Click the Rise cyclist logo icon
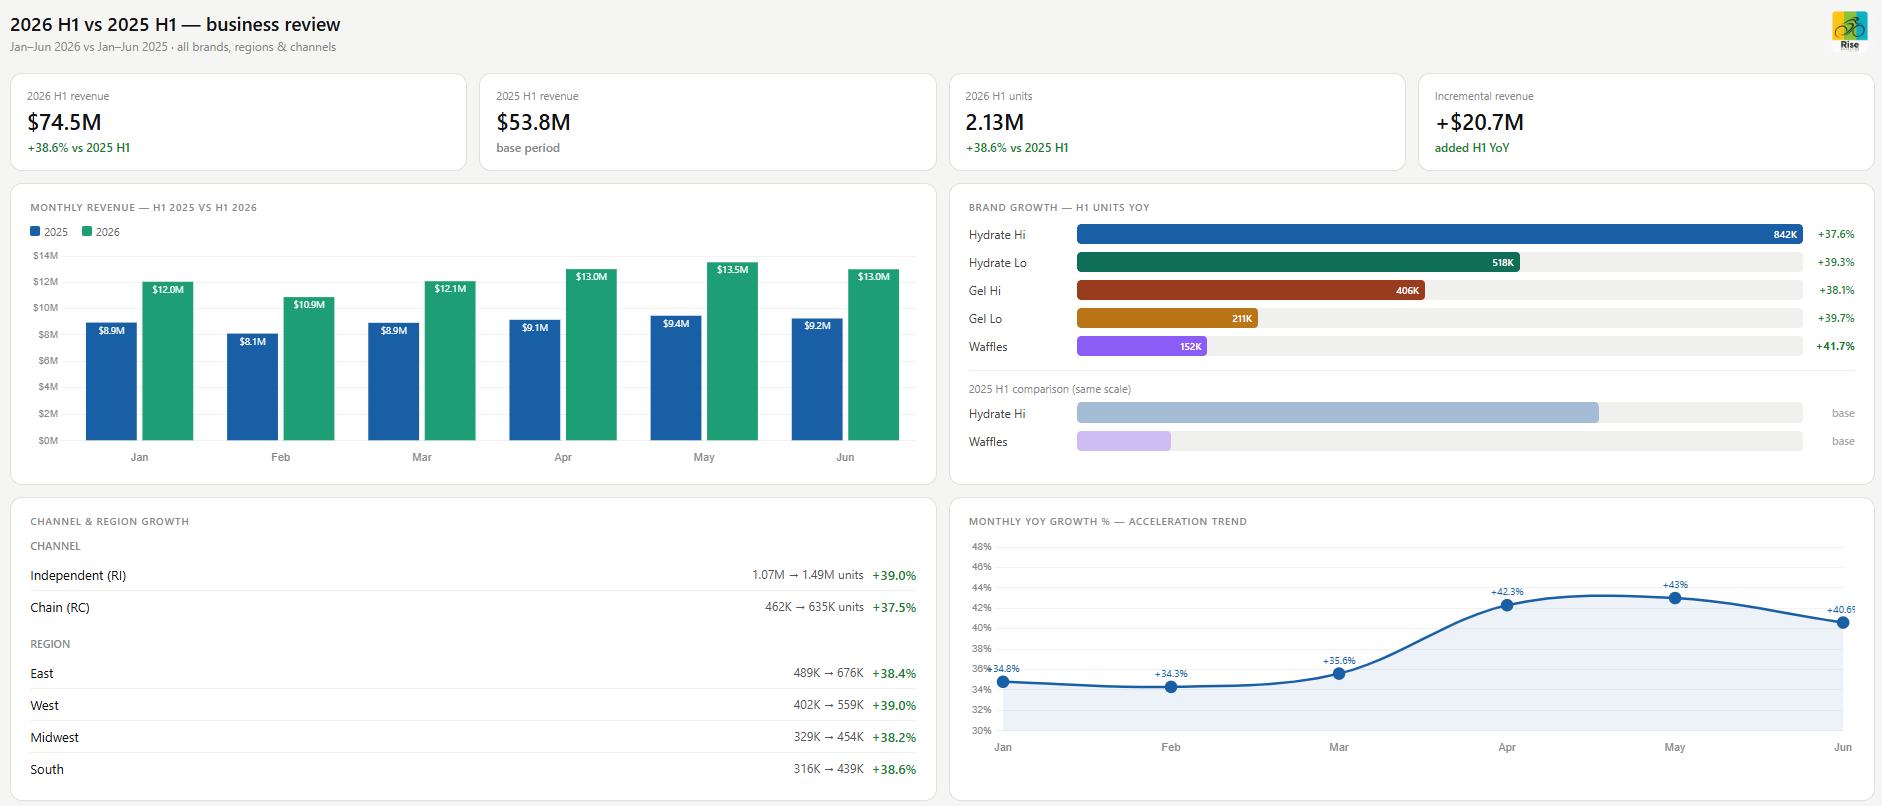 pyautogui.click(x=1849, y=30)
